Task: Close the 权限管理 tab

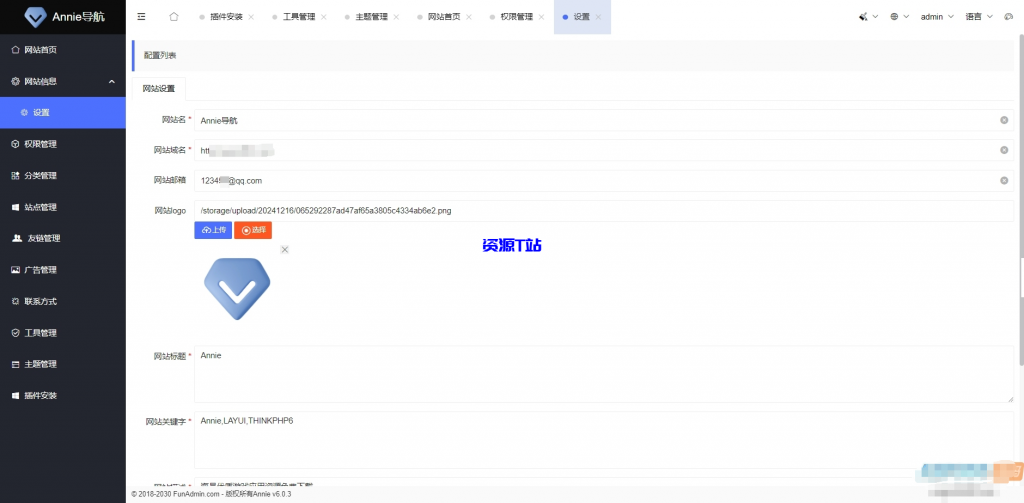Action: (x=541, y=17)
